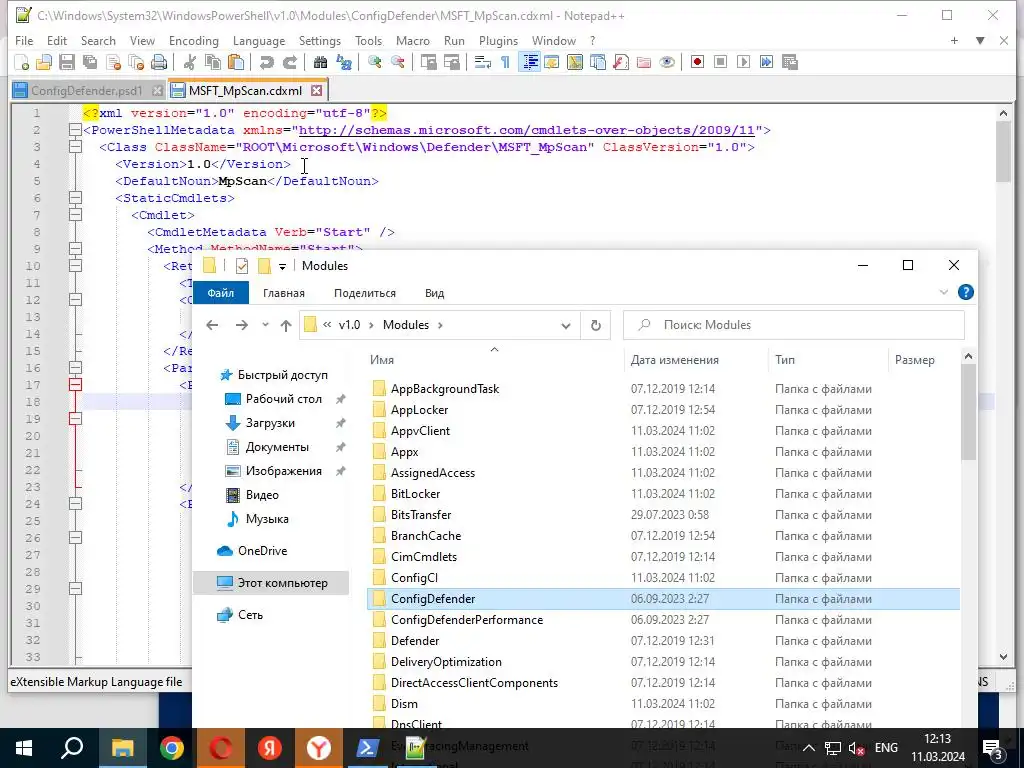Collapse the Method fold on line 9

(x=75, y=249)
